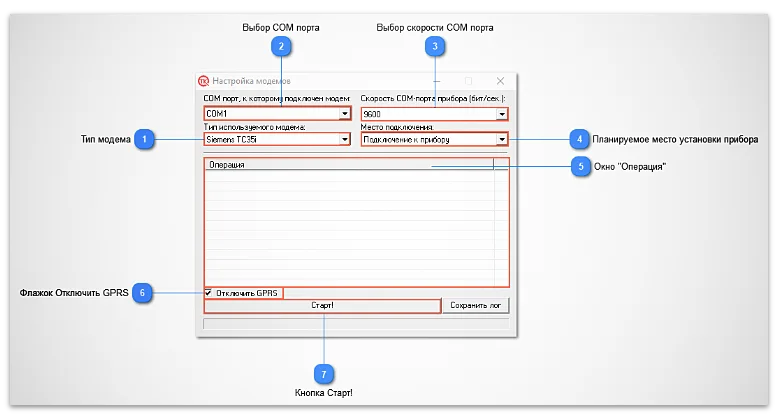Screen dimensions: 780x418
Task: Expand the Подключение к прибору dropdown
Action: pos(501,140)
